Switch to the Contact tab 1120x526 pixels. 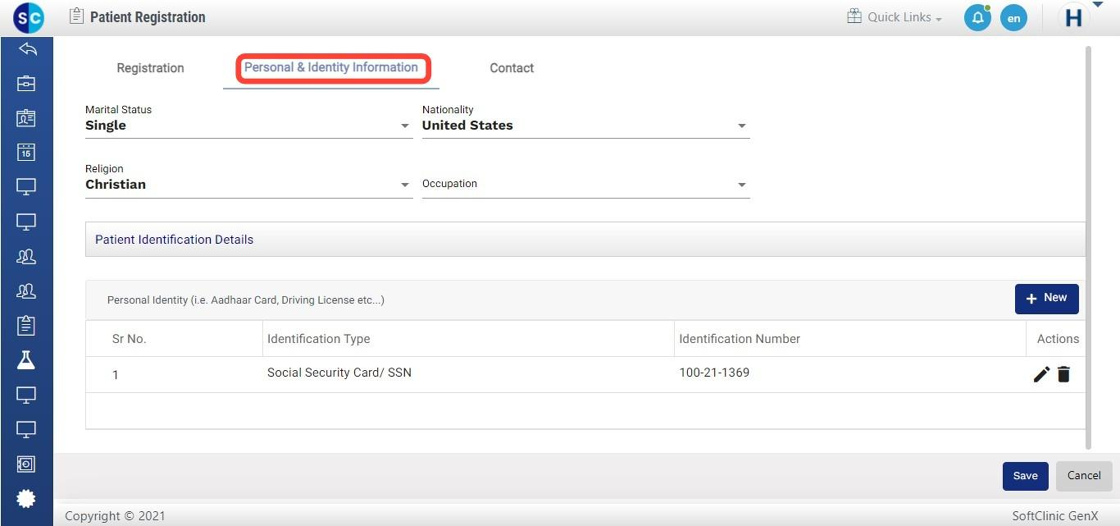click(x=511, y=68)
